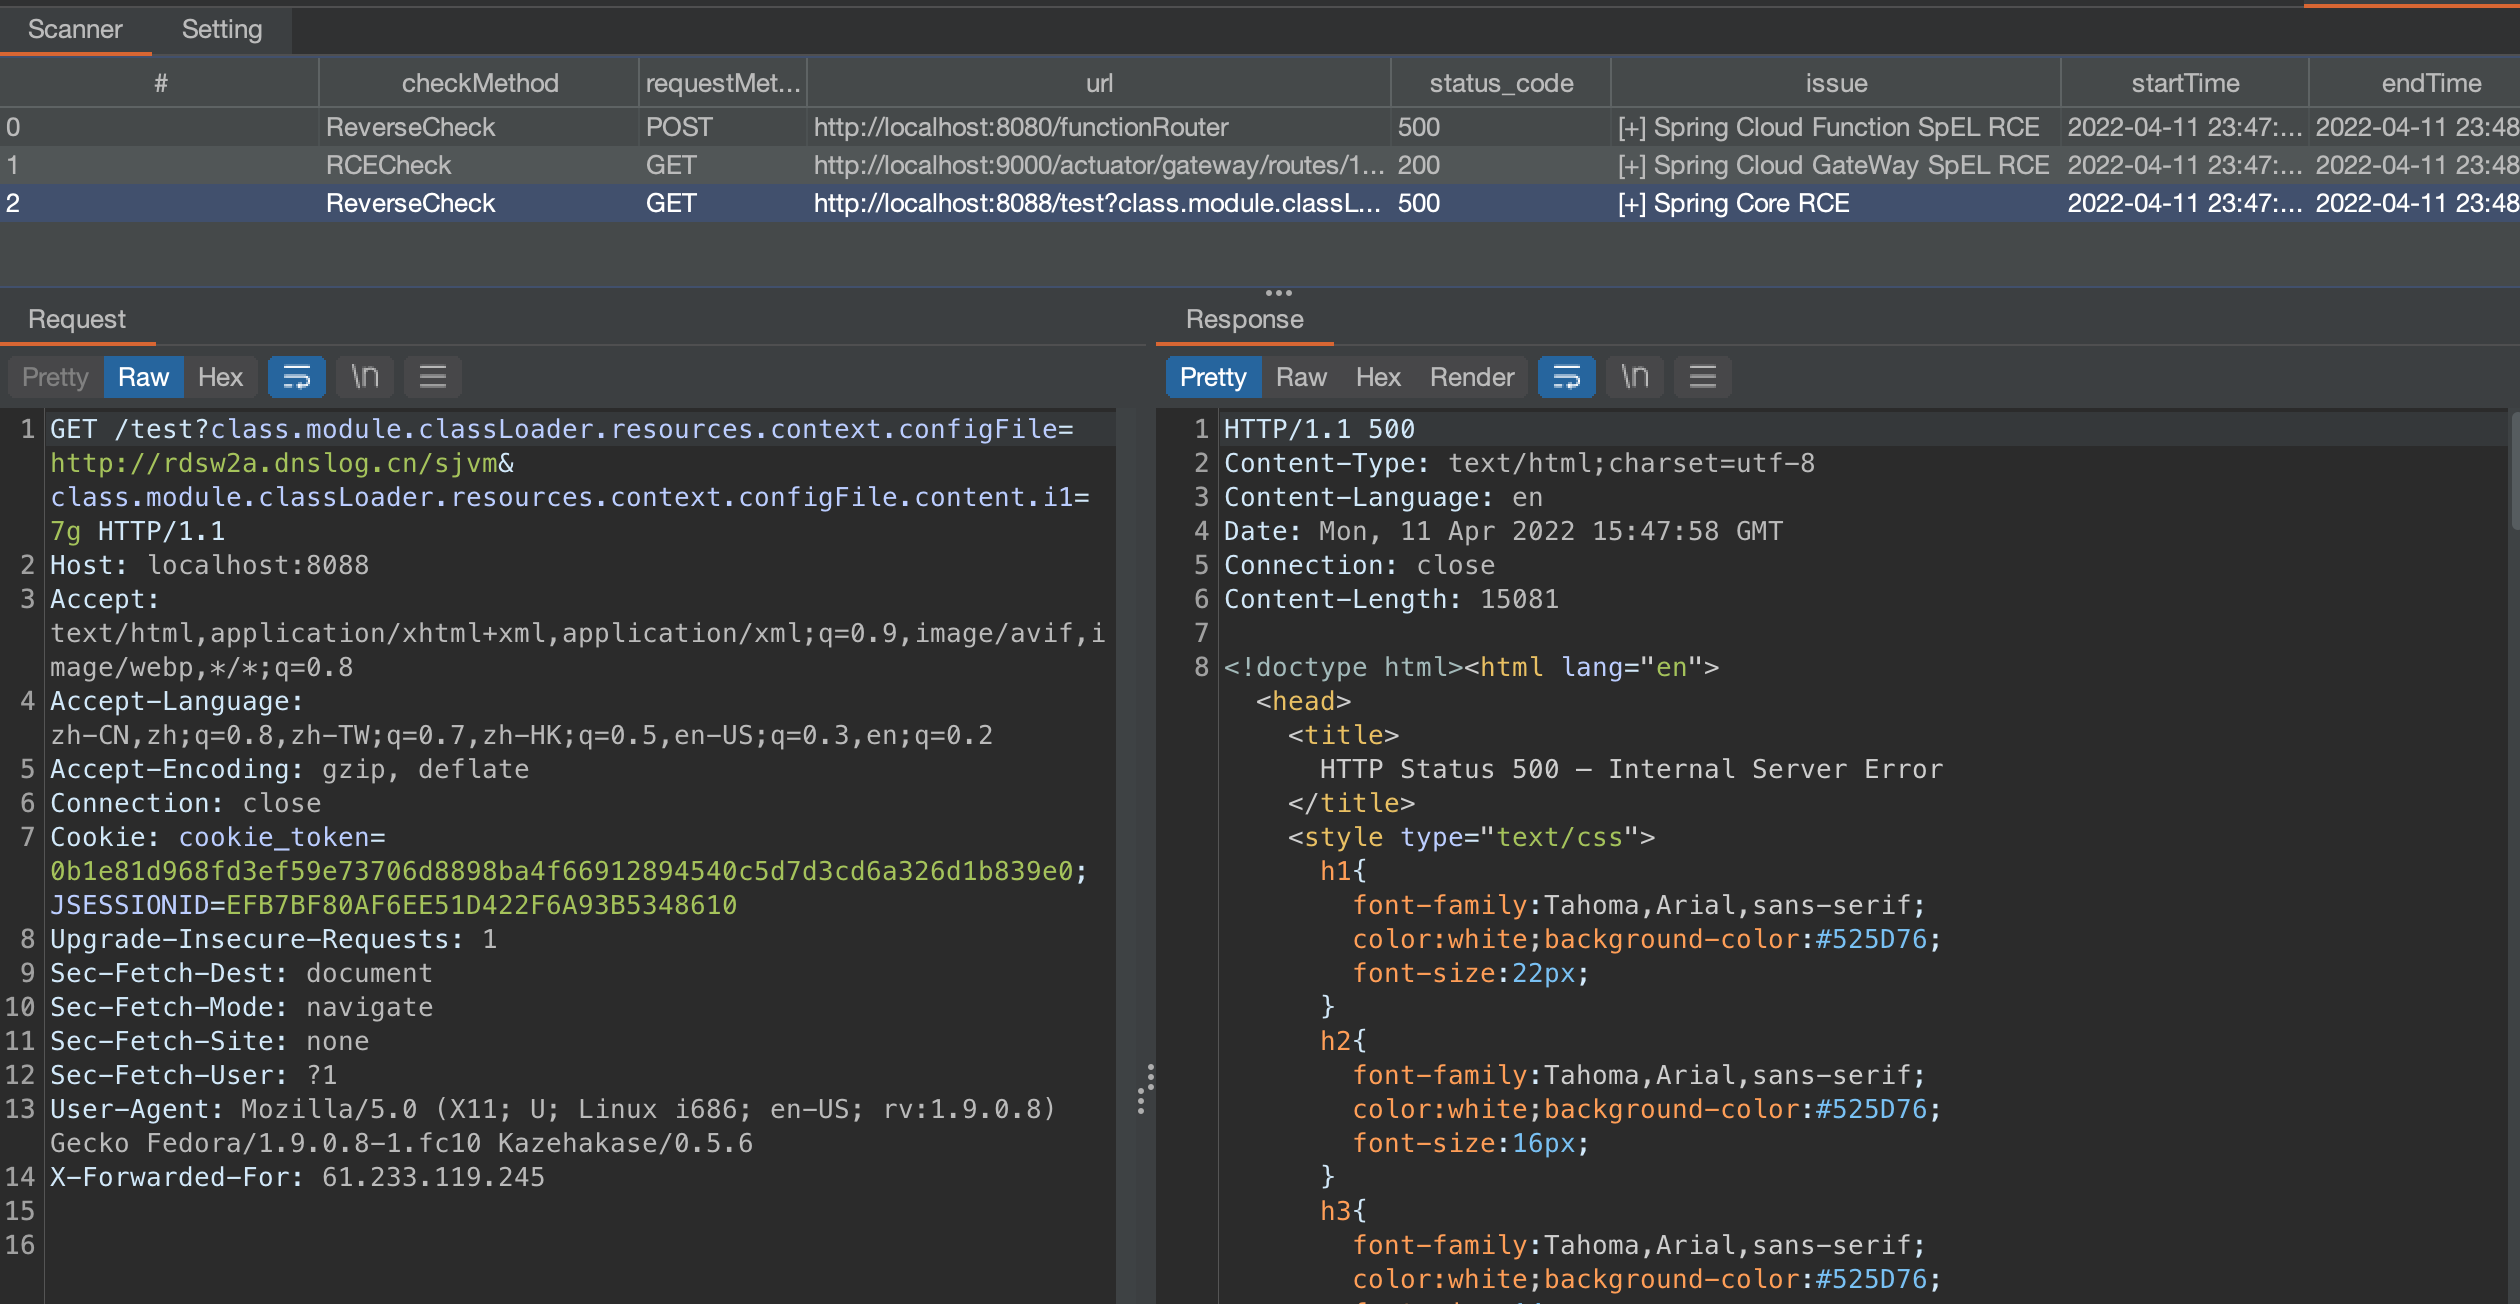Switch Response view to Render

click(1471, 377)
